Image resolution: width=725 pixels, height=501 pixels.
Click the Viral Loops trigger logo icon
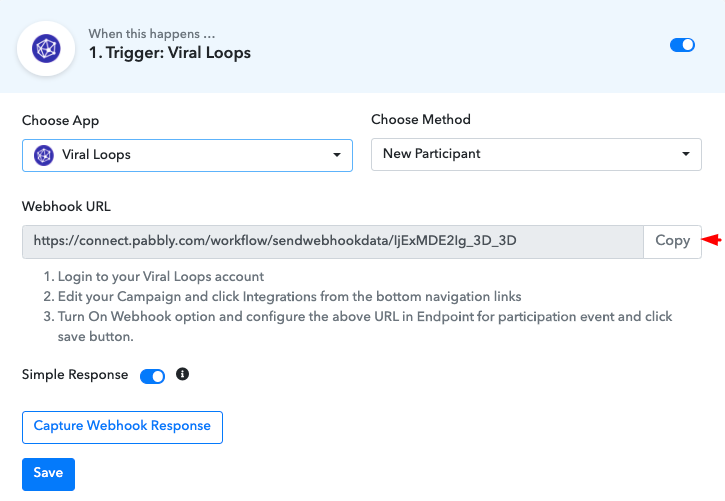tap(46, 49)
